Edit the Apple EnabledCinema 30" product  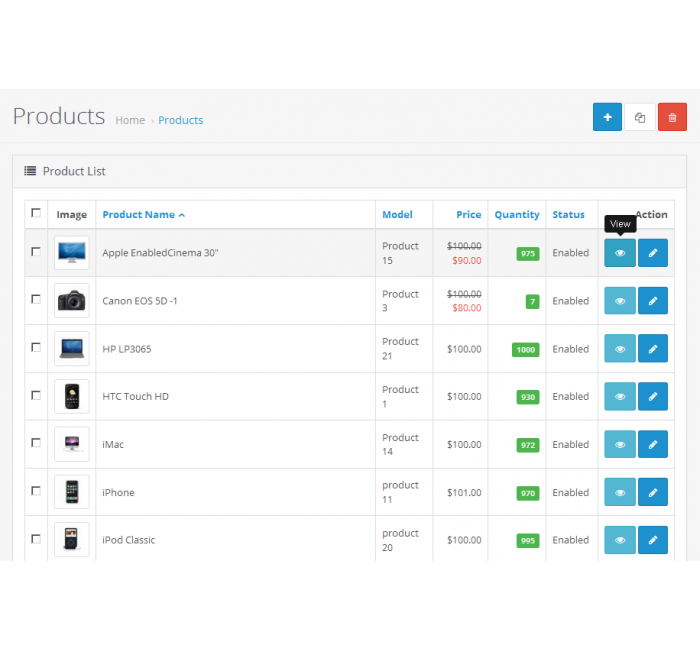[x=653, y=253]
